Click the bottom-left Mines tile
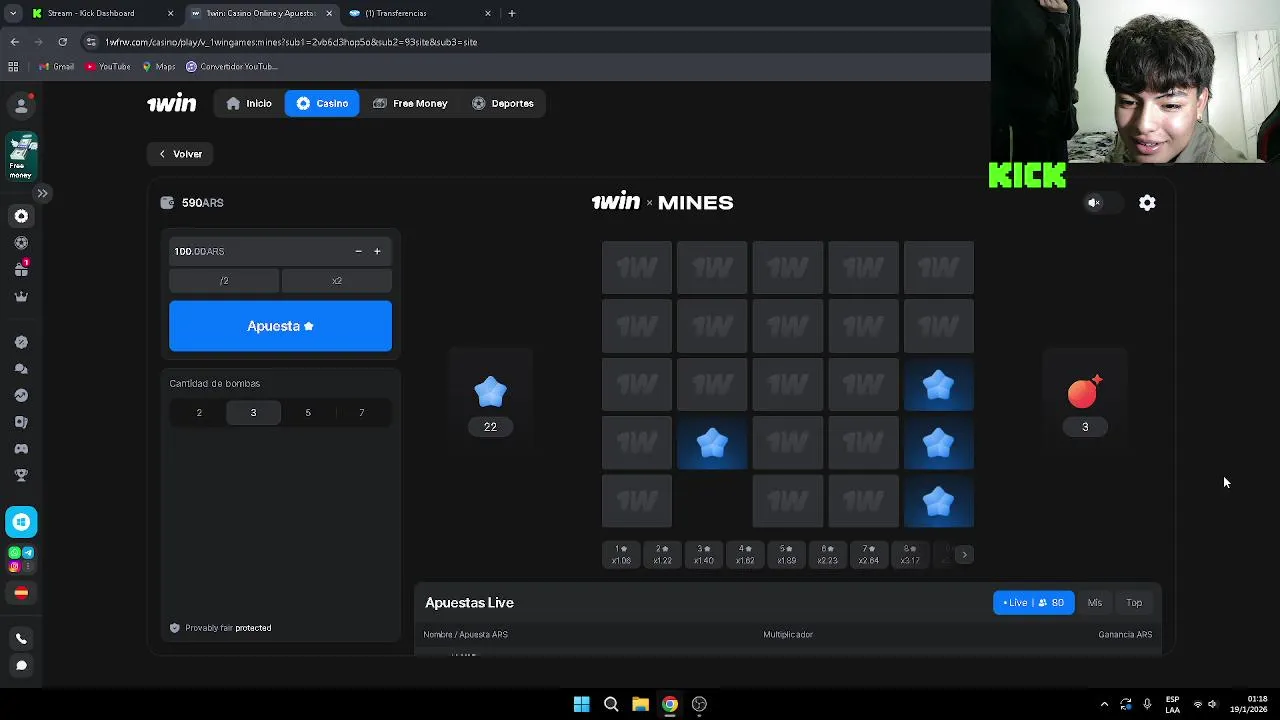Image resolution: width=1280 pixels, height=720 pixels. tap(637, 501)
